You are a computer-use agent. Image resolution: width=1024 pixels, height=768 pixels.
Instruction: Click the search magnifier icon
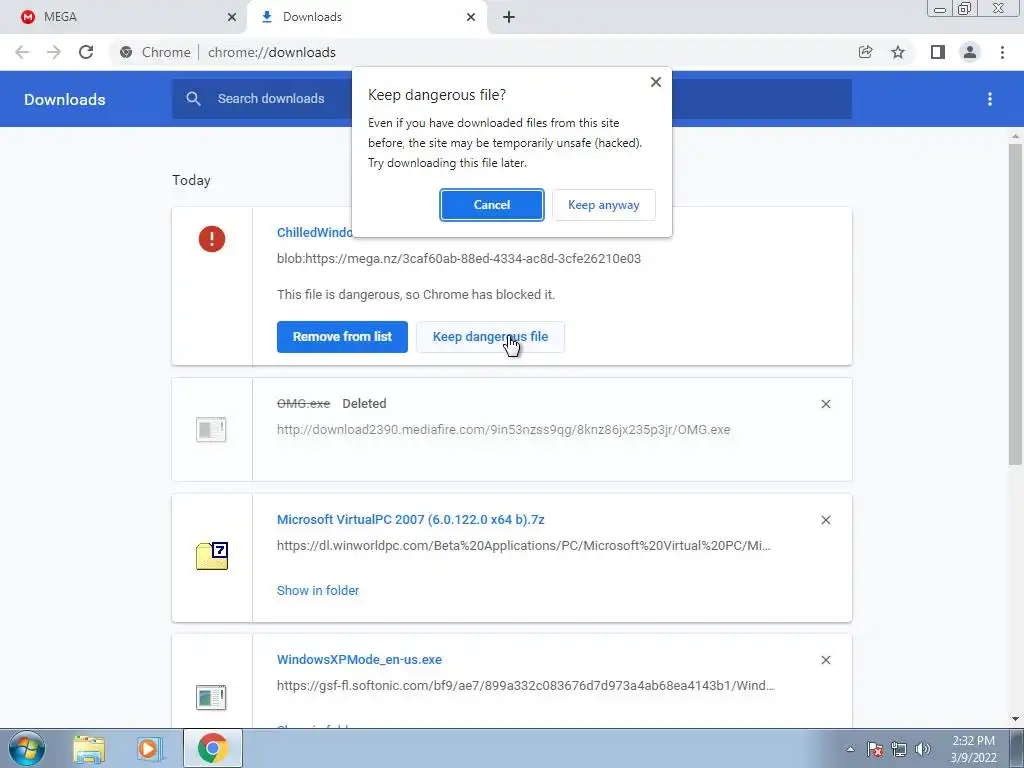pyautogui.click(x=193, y=99)
